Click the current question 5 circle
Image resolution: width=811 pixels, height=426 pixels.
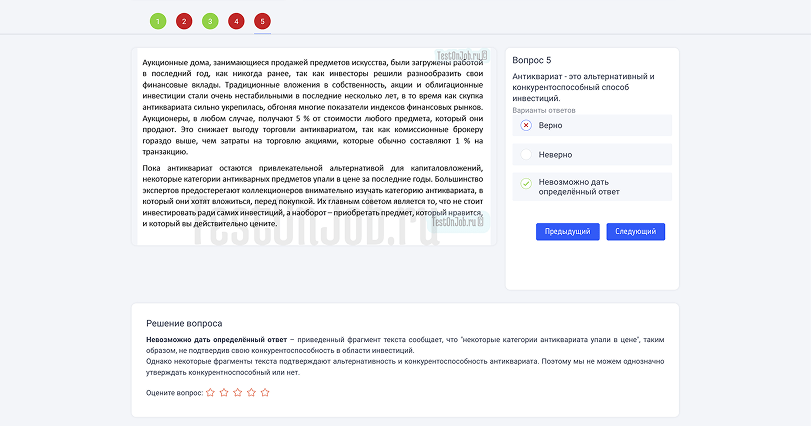(x=262, y=21)
